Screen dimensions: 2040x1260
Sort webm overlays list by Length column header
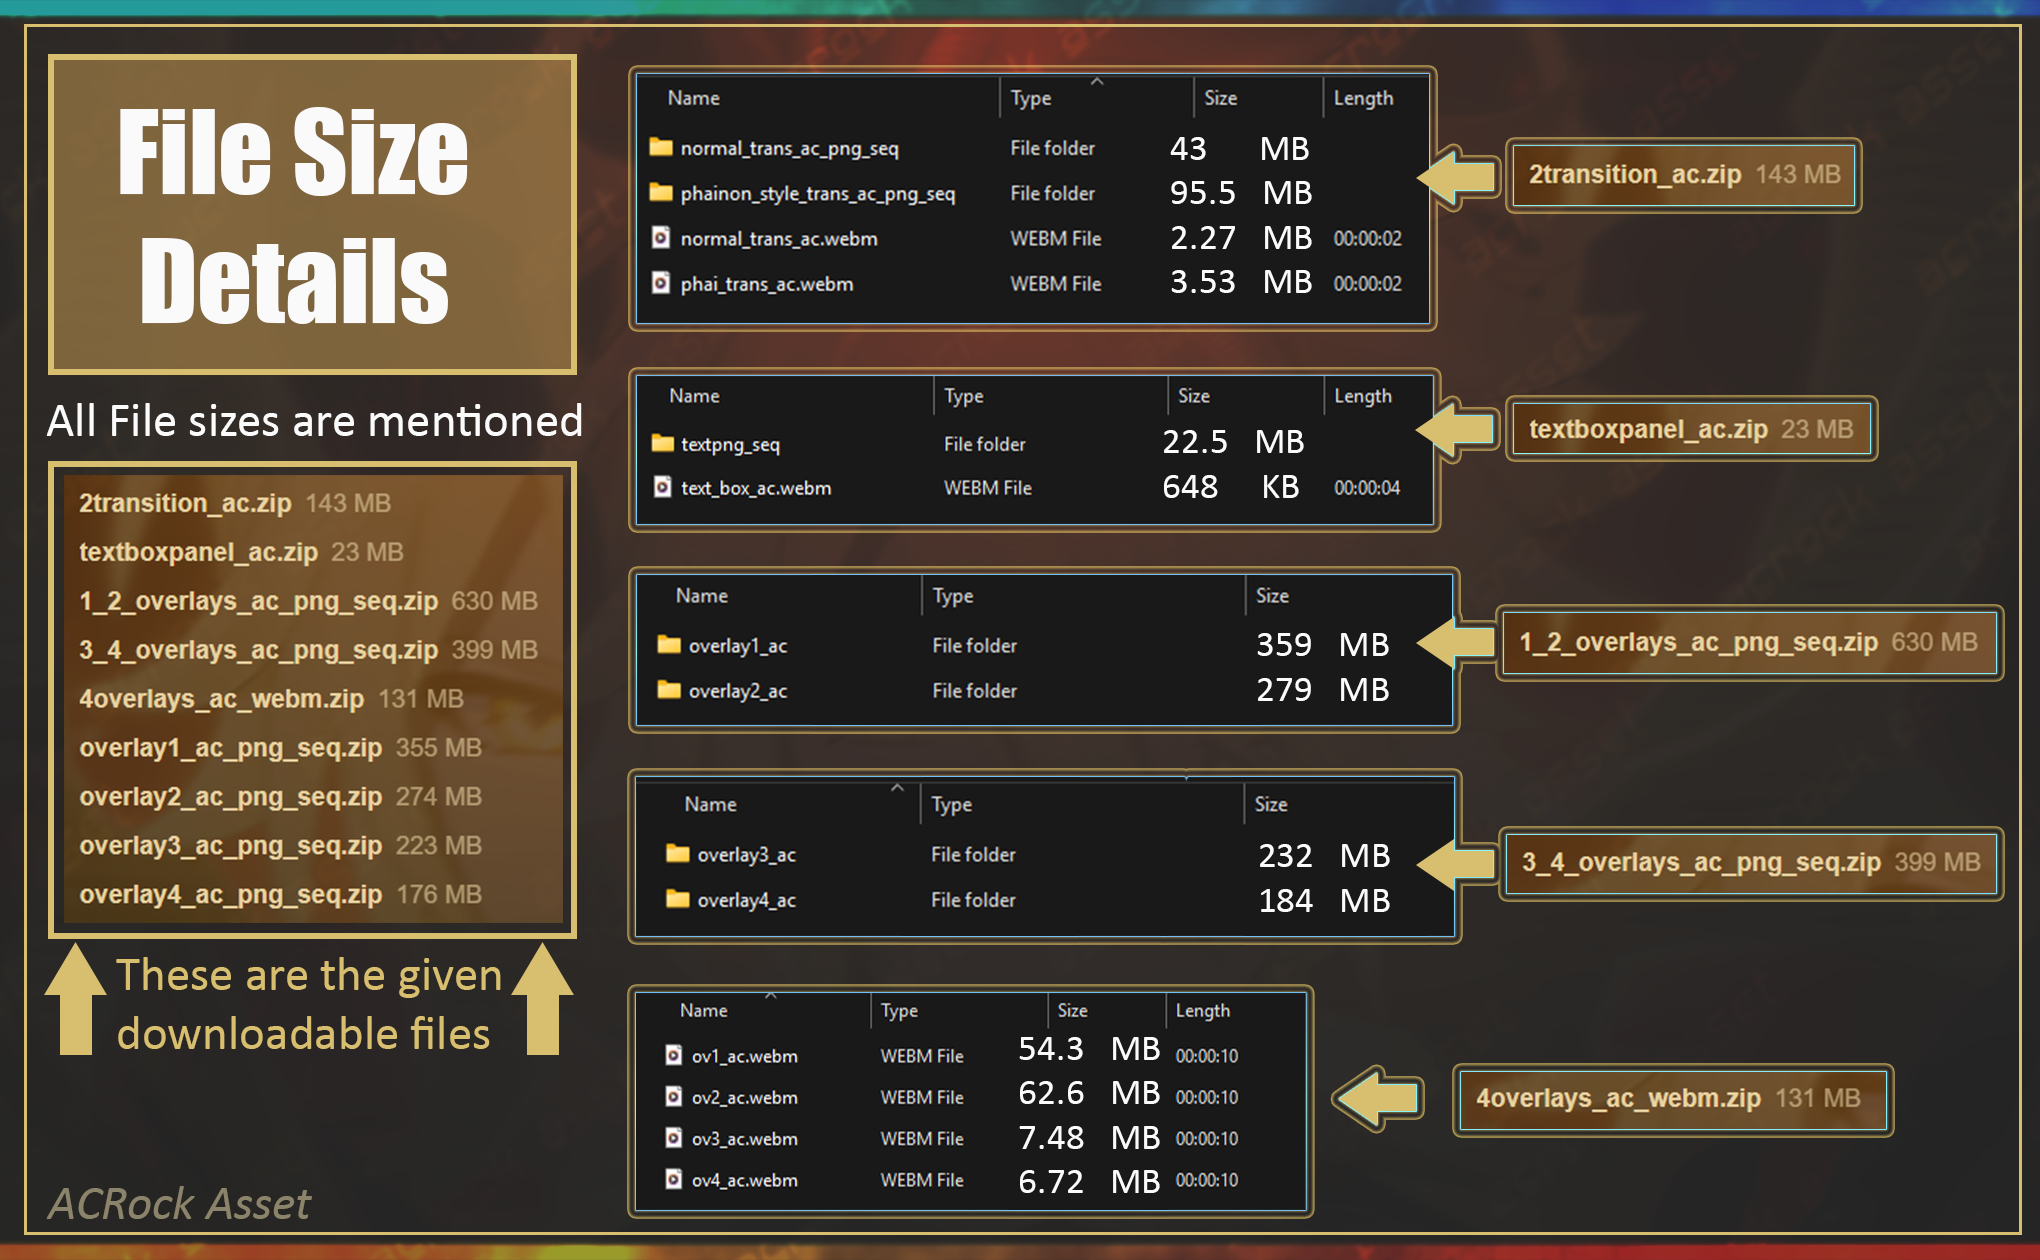click(x=1203, y=1010)
